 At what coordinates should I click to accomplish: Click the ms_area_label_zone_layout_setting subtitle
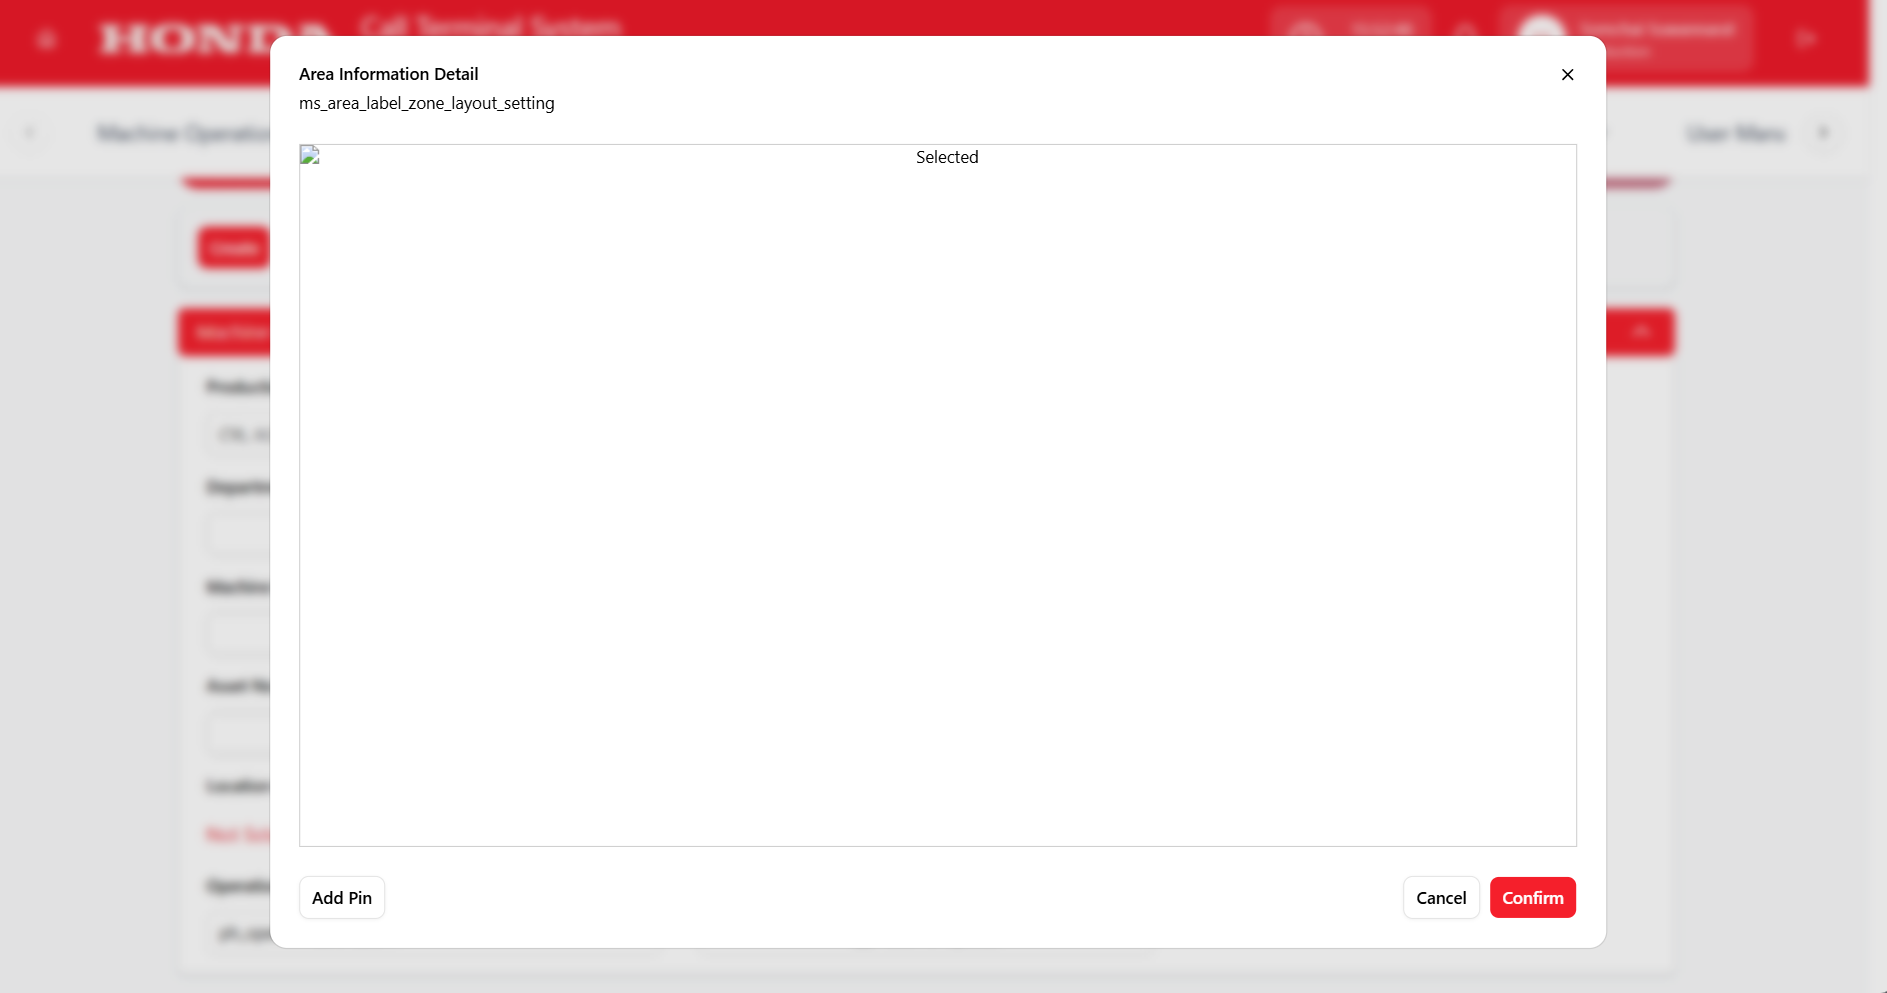pos(426,103)
